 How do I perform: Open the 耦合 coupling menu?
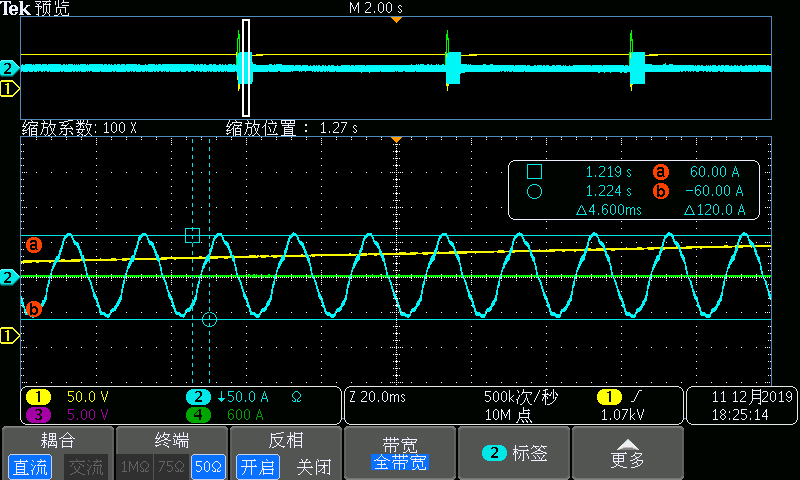point(57,440)
